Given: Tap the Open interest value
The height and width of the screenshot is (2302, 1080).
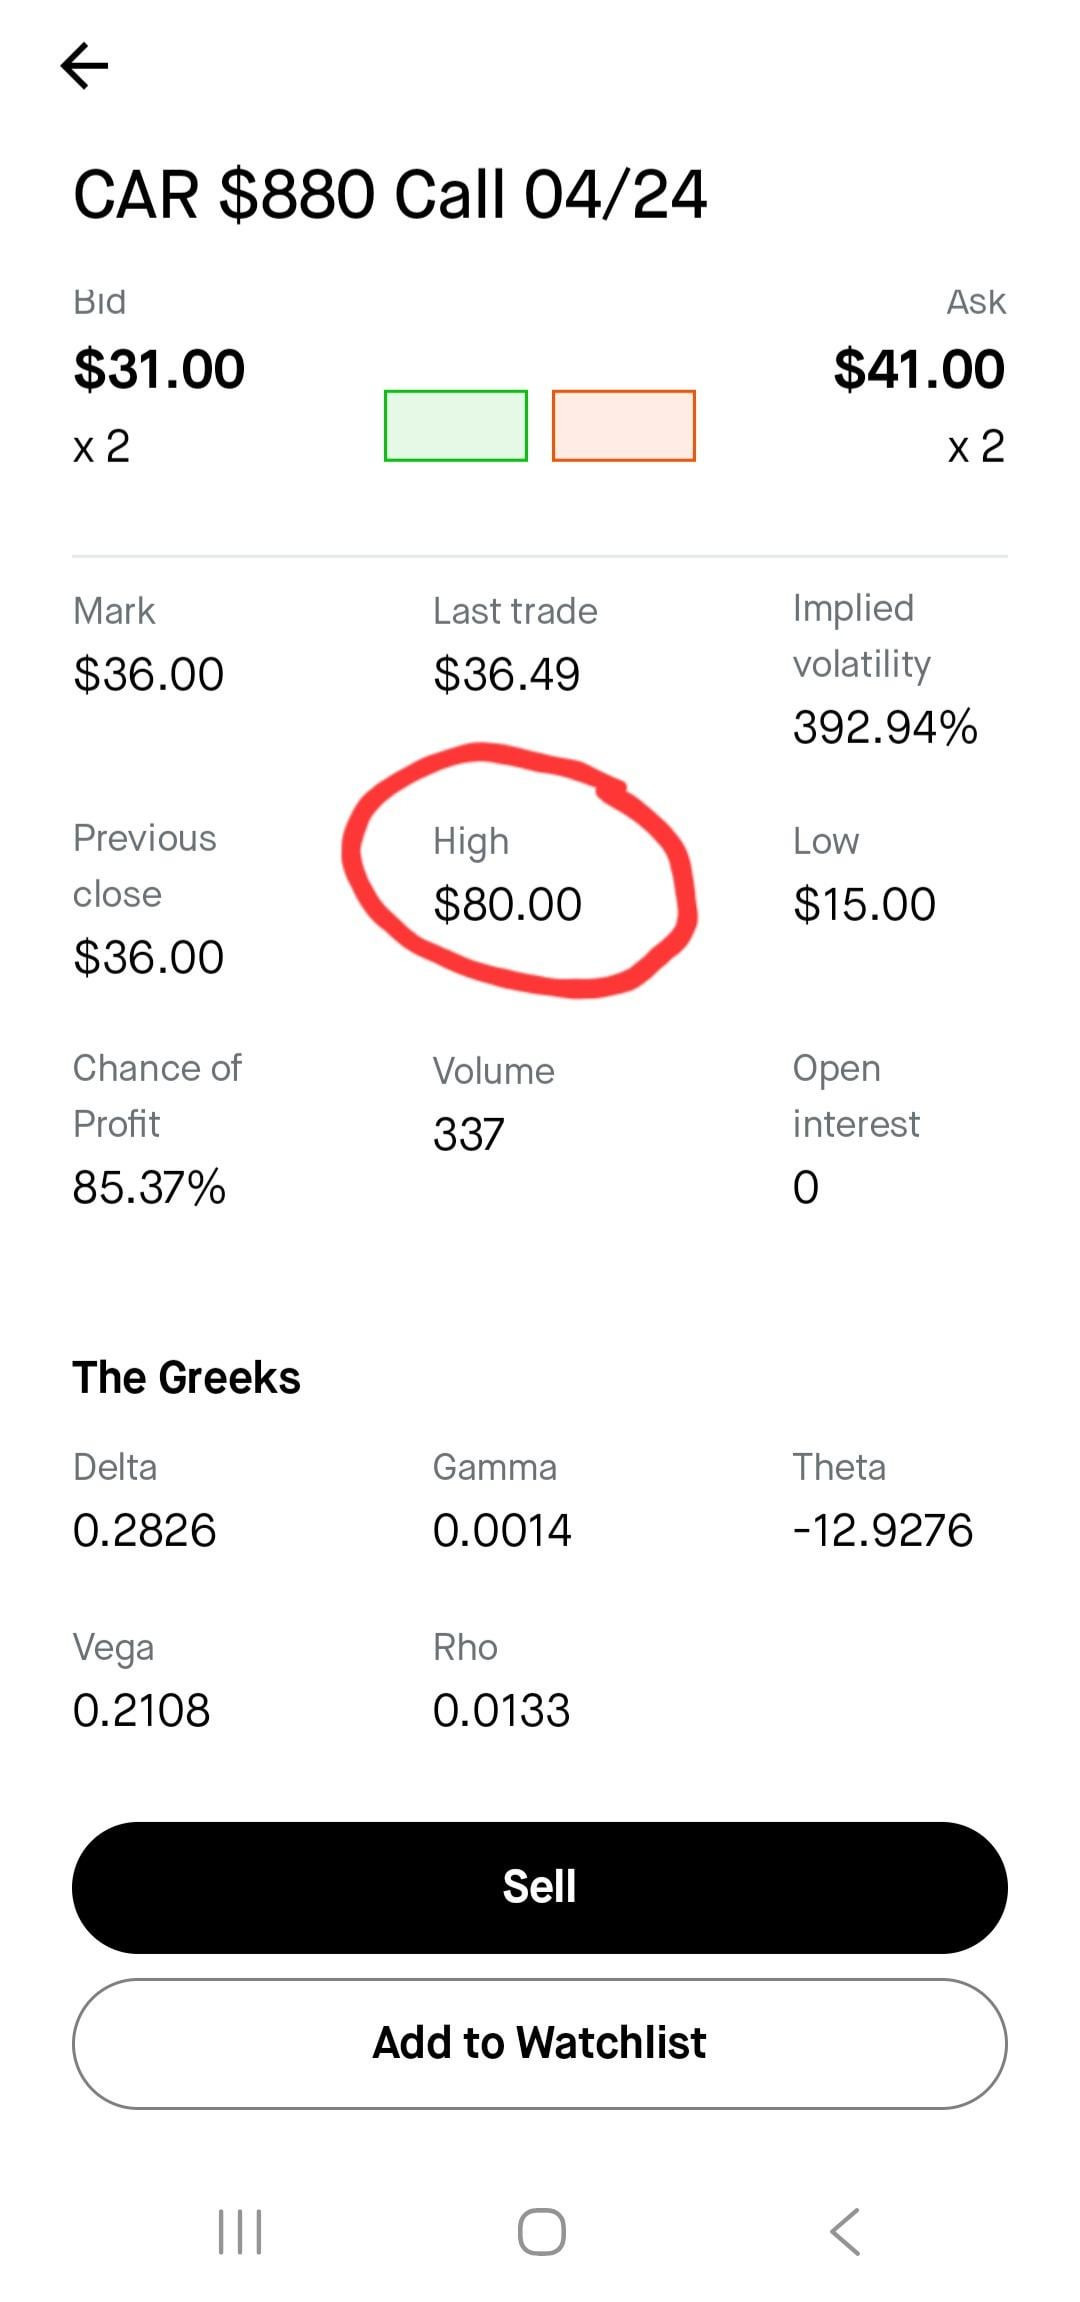Looking at the screenshot, I should [806, 1188].
